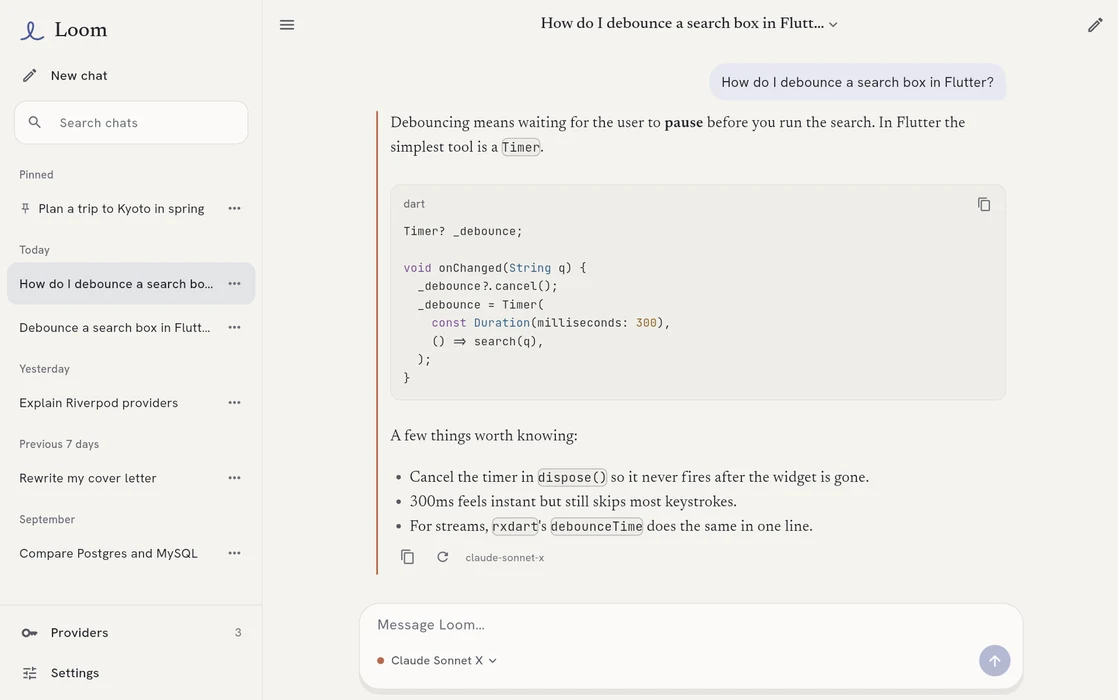Click the Yesterday section header

(44, 369)
